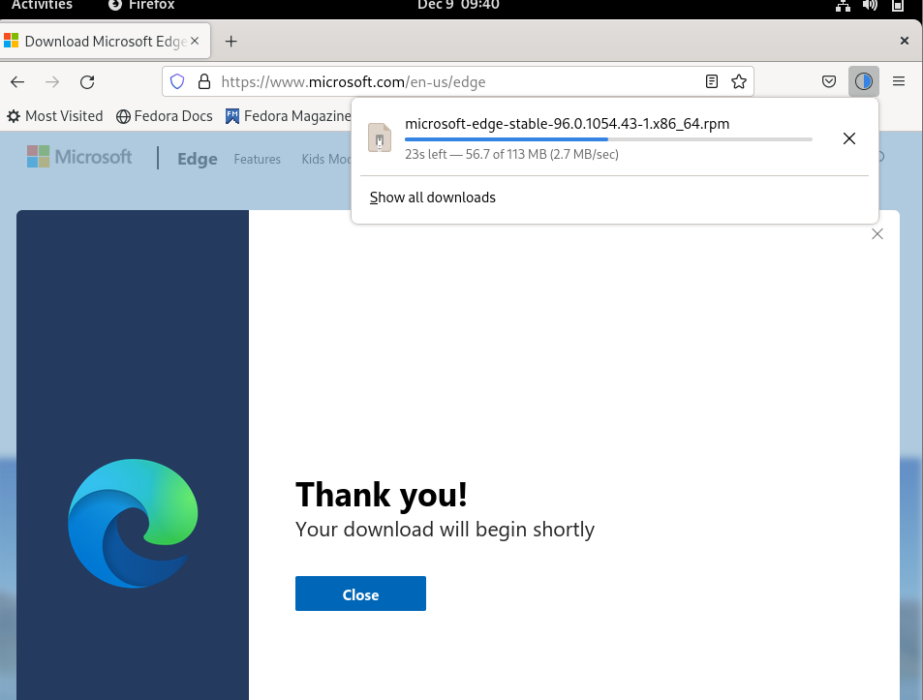Click the Reader View icon in address bar

tap(712, 82)
